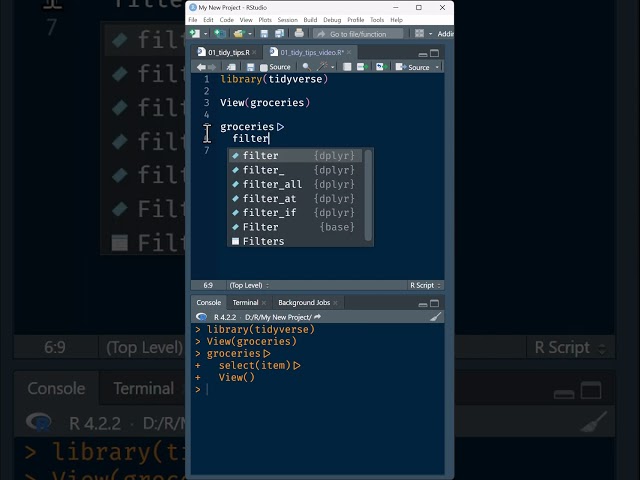
Task: Open the Debug menu
Action: click(x=332, y=20)
